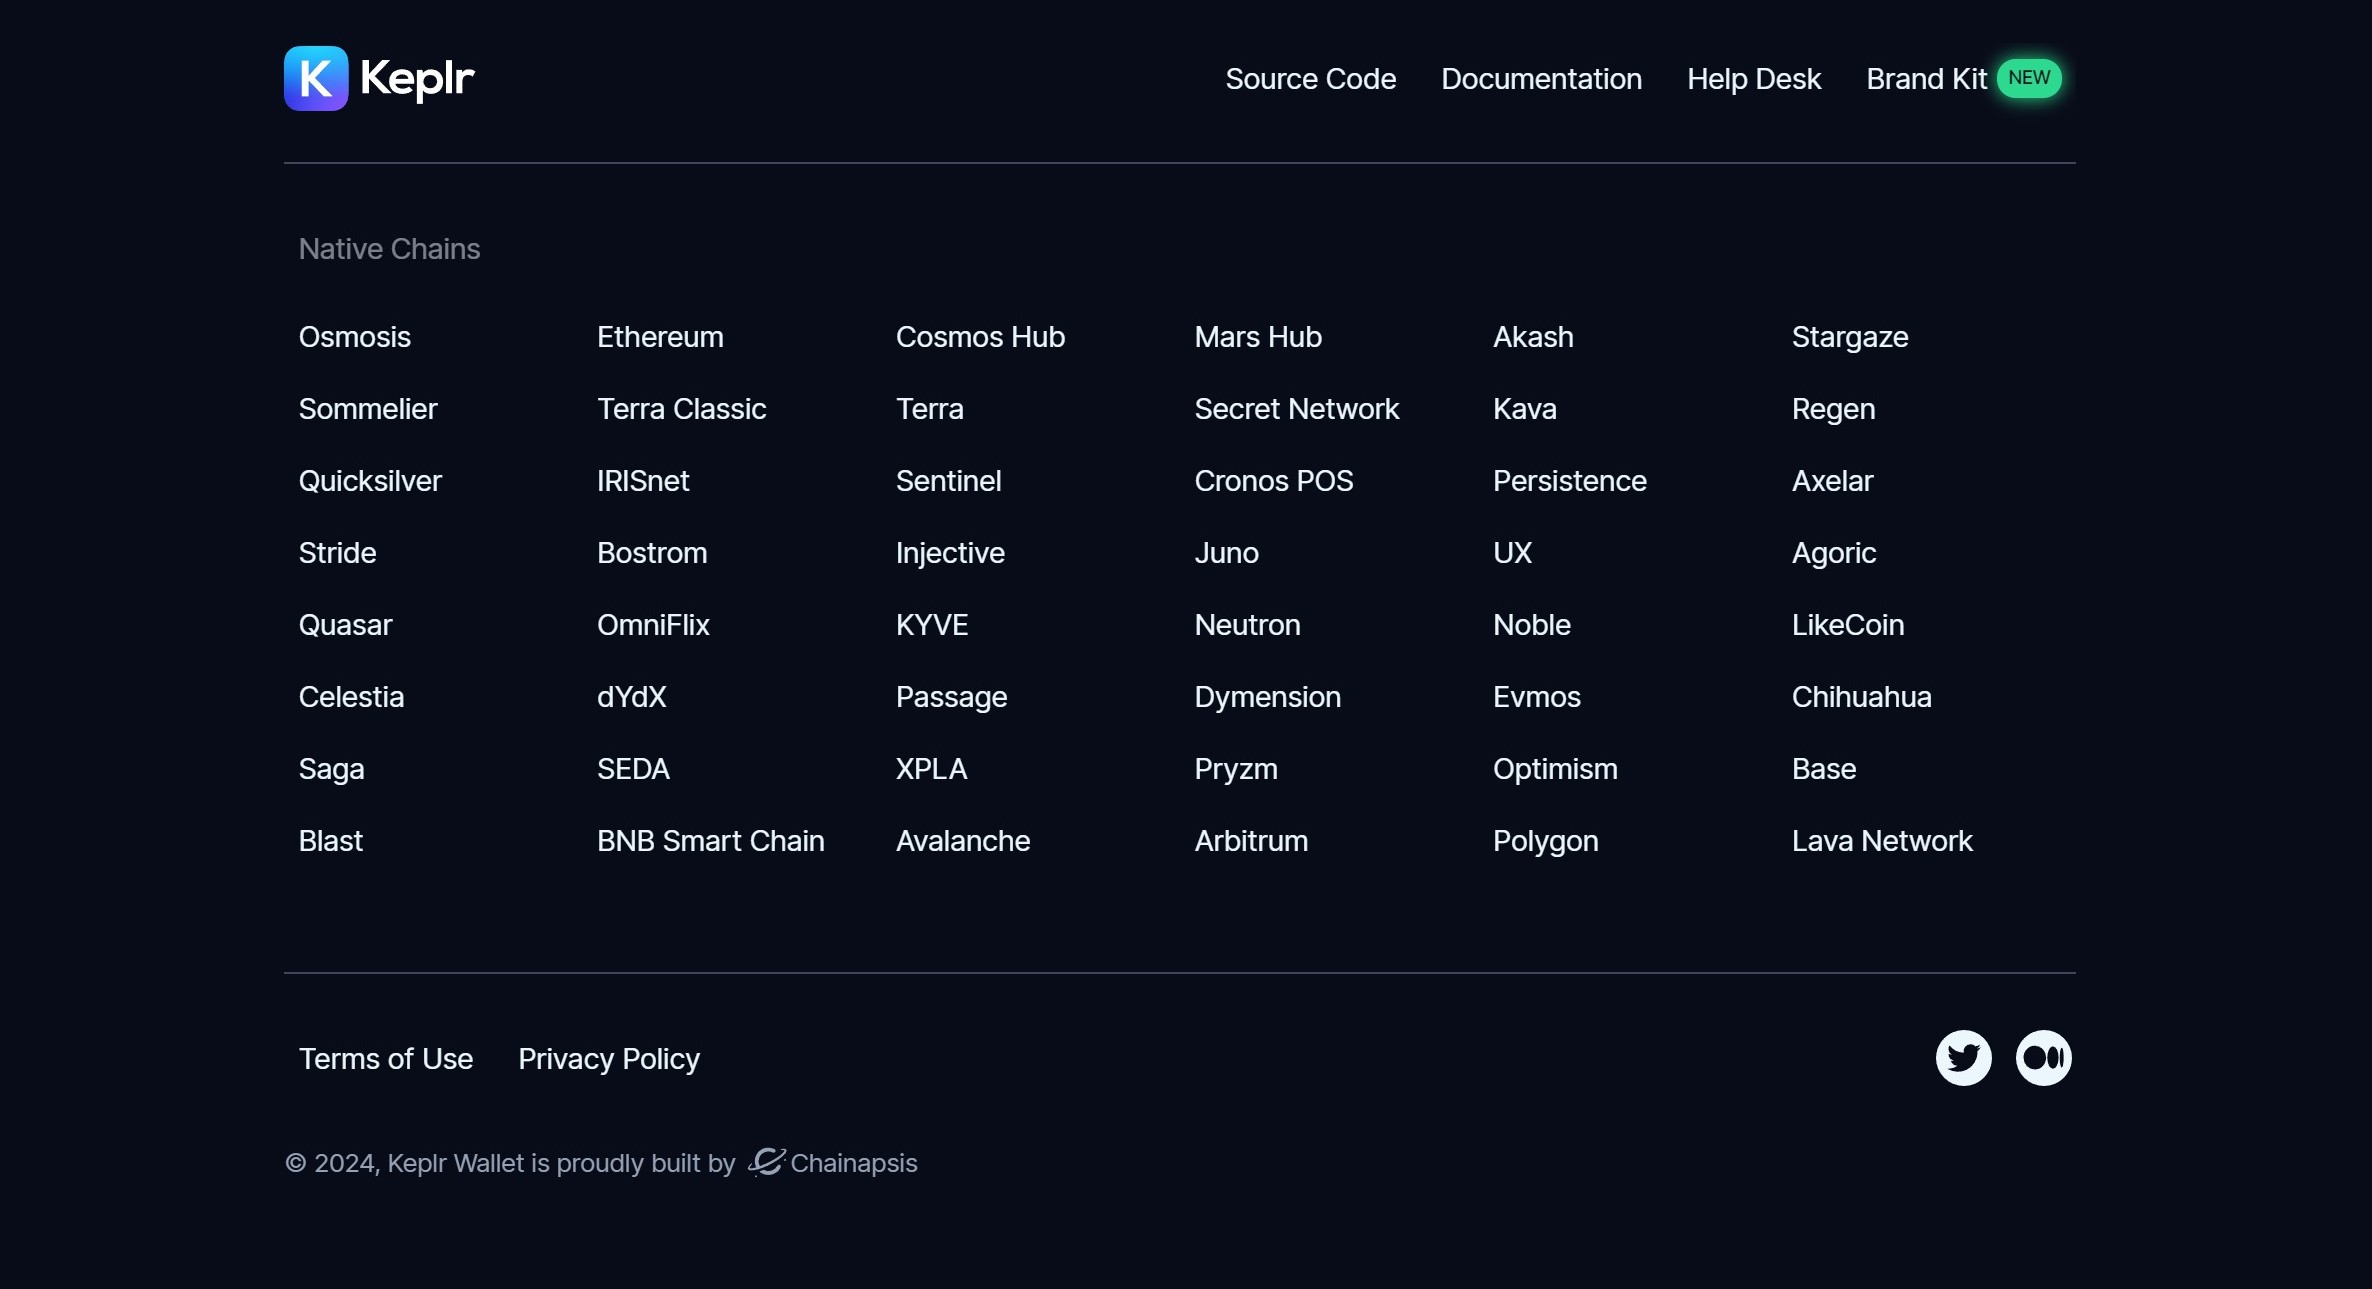Viewport: 2372px width, 1289px height.
Task: Click the UX chain link
Action: tap(1512, 553)
